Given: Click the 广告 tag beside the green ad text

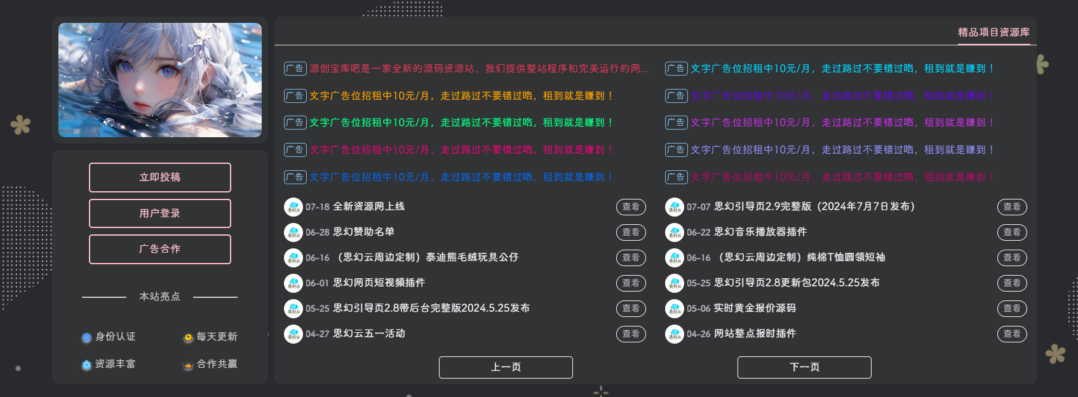Looking at the screenshot, I should [x=295, y=122].
